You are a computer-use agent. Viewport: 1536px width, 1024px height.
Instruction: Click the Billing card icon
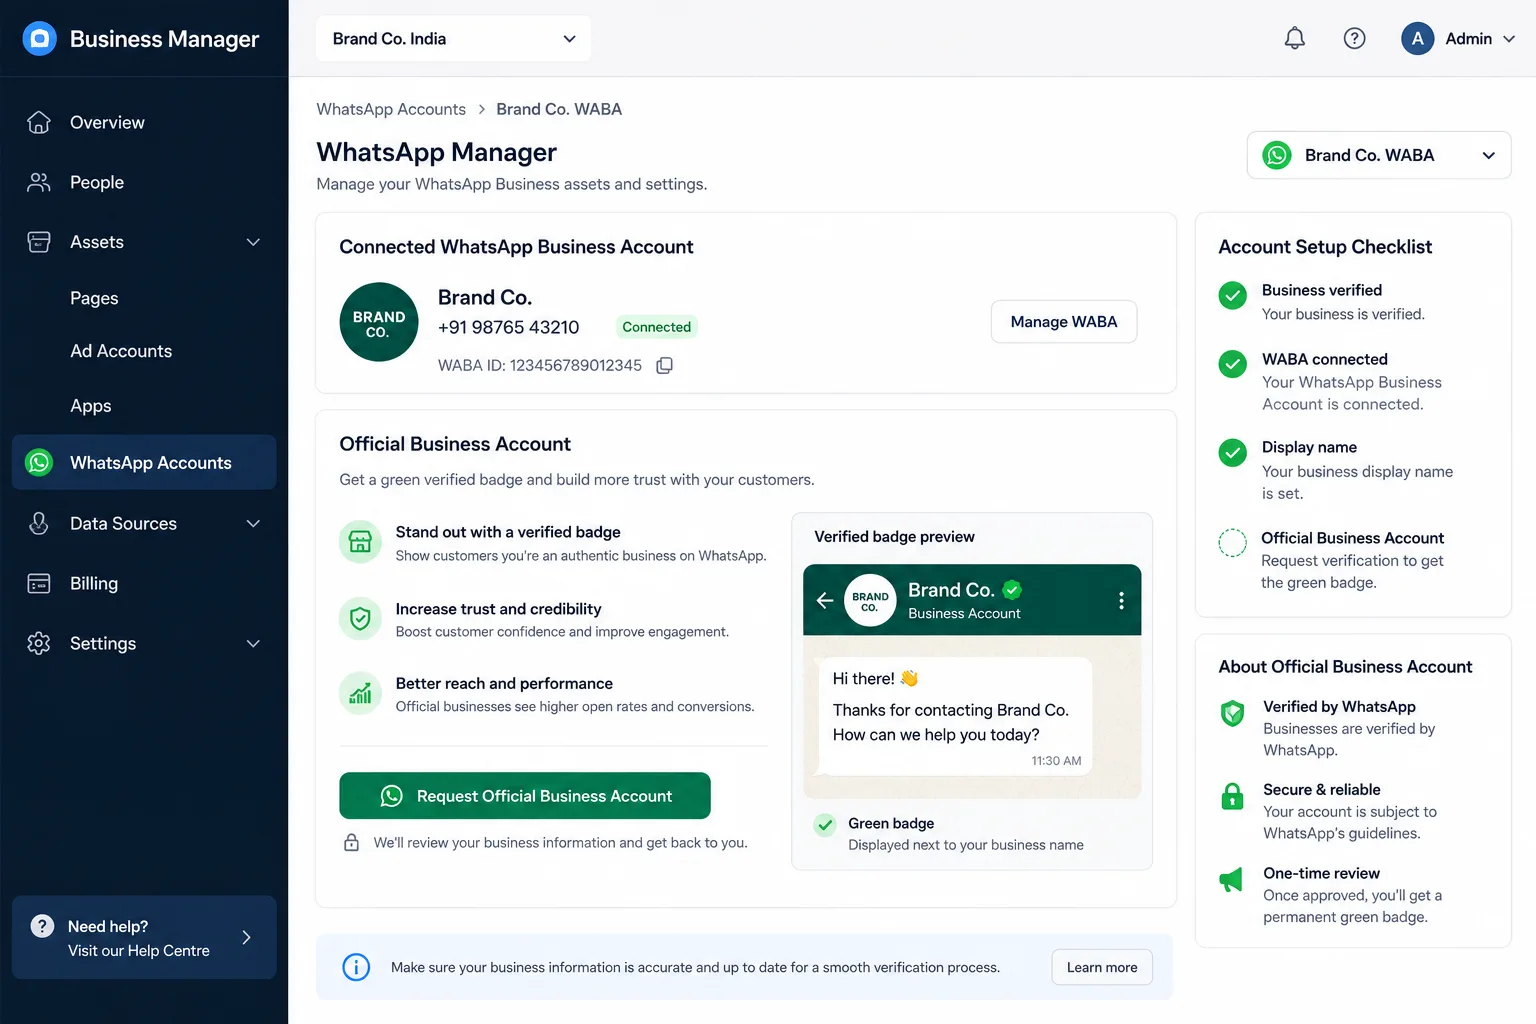(39, 583)
